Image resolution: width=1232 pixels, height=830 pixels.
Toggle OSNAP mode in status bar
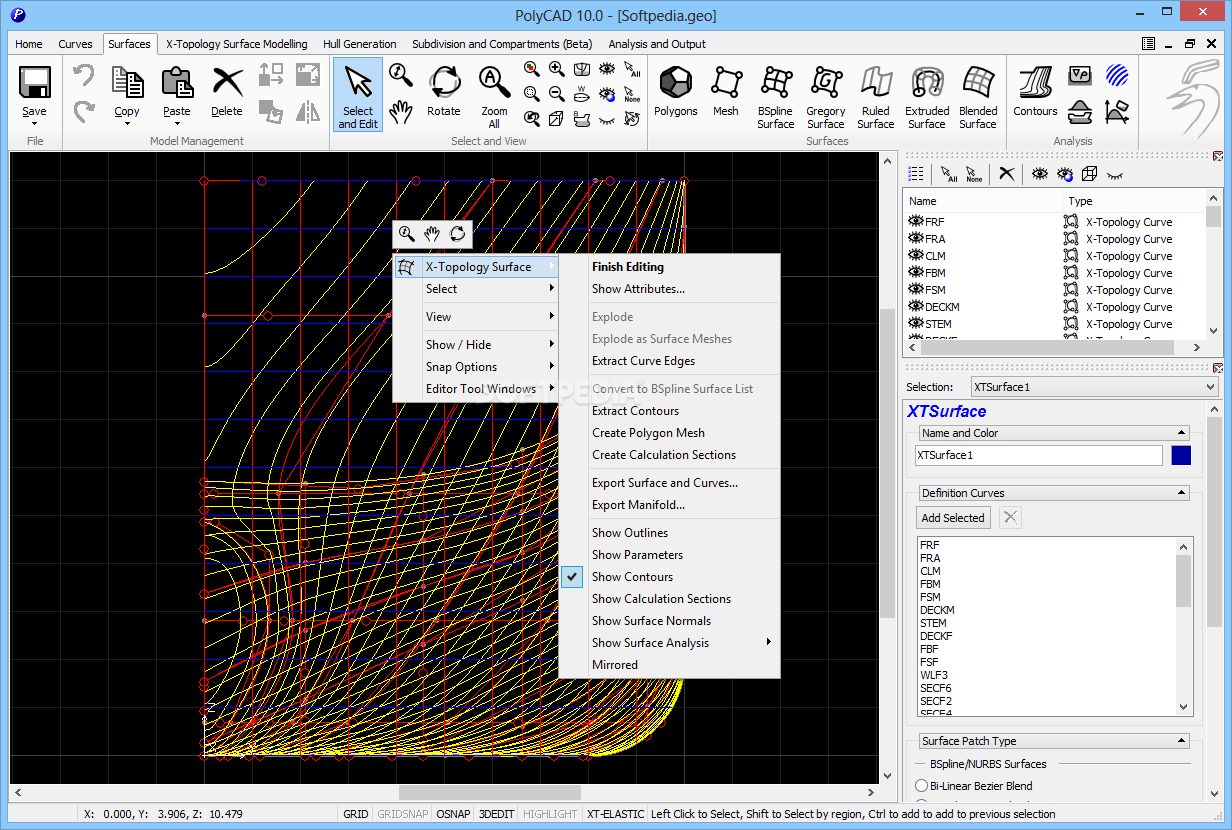453,814
